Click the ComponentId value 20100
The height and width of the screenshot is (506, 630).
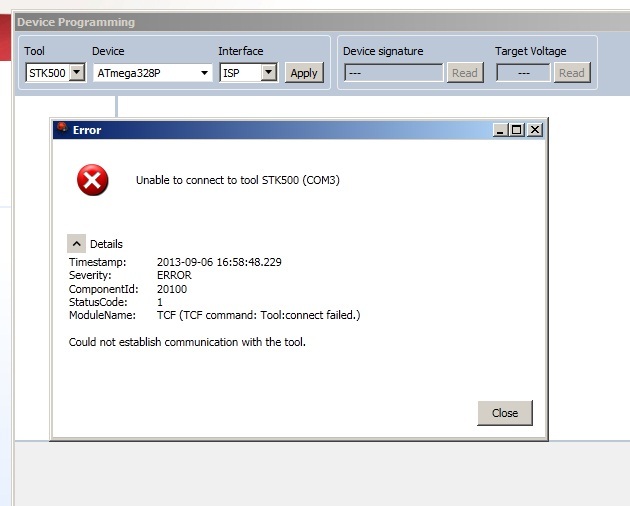(x=172, y=289)
